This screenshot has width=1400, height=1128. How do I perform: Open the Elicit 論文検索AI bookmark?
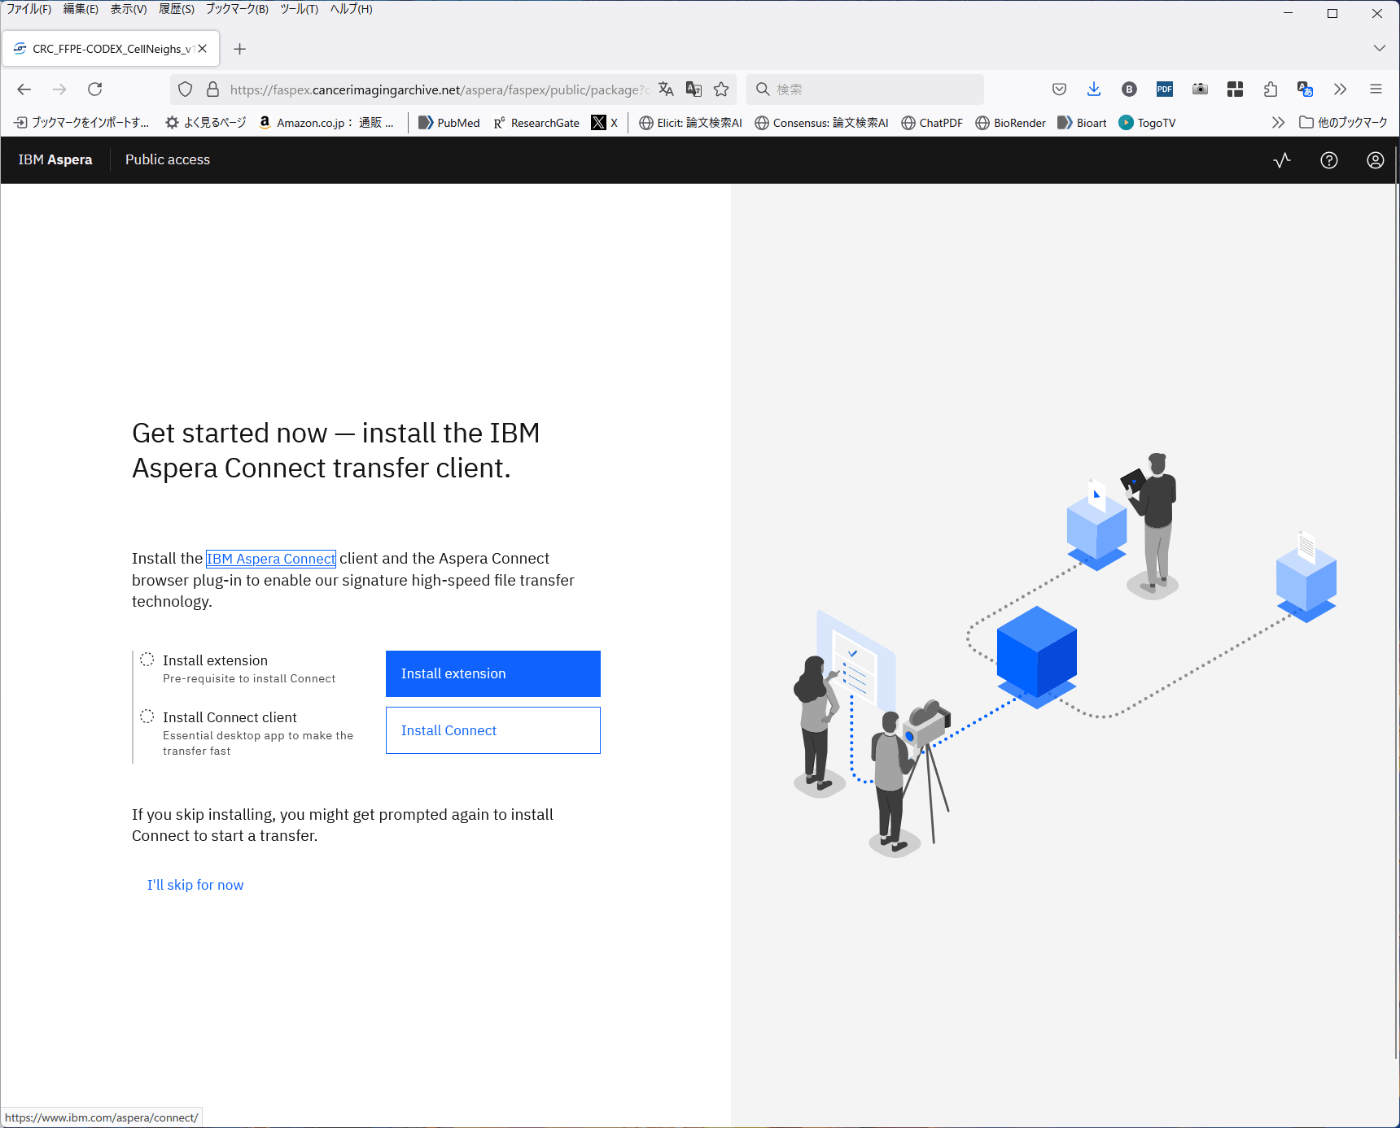tap(690, 123)
